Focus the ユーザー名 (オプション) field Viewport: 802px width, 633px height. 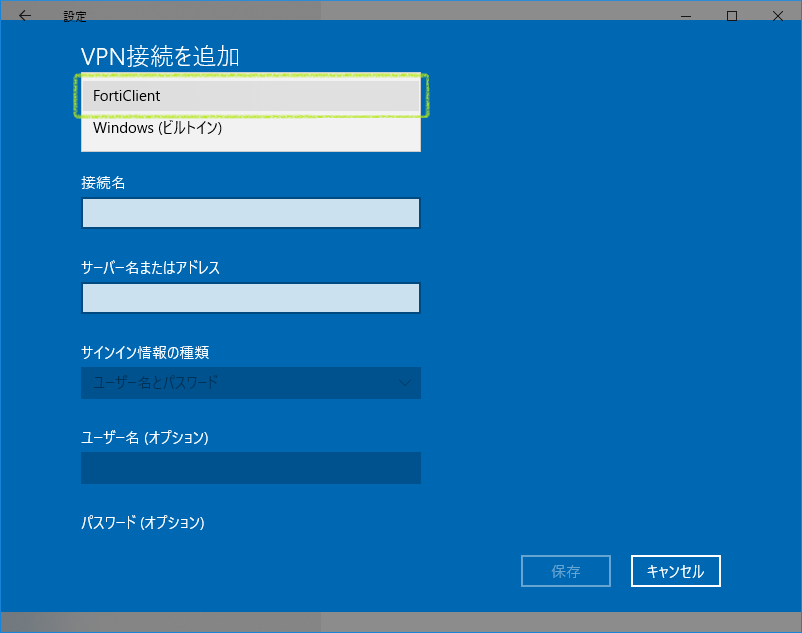(251, 468)
